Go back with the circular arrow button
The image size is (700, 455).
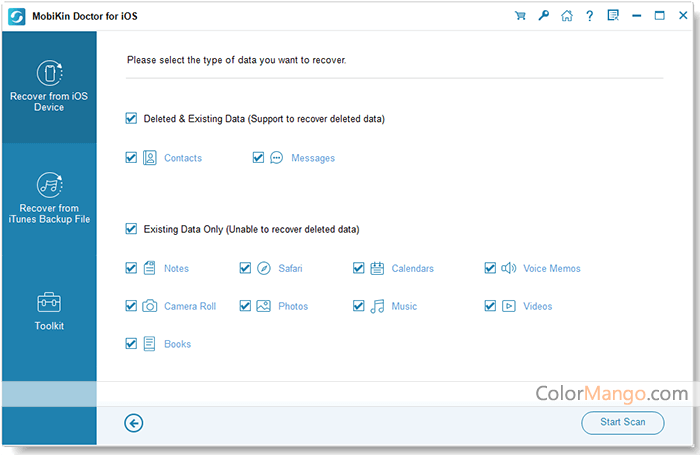(x=133, y=423)
